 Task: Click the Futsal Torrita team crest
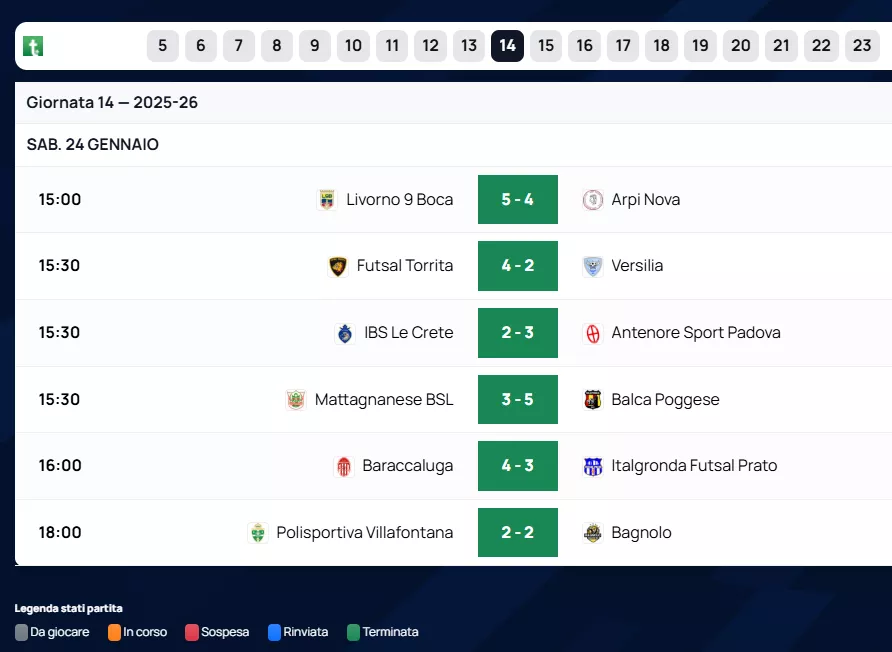[338, 266]
